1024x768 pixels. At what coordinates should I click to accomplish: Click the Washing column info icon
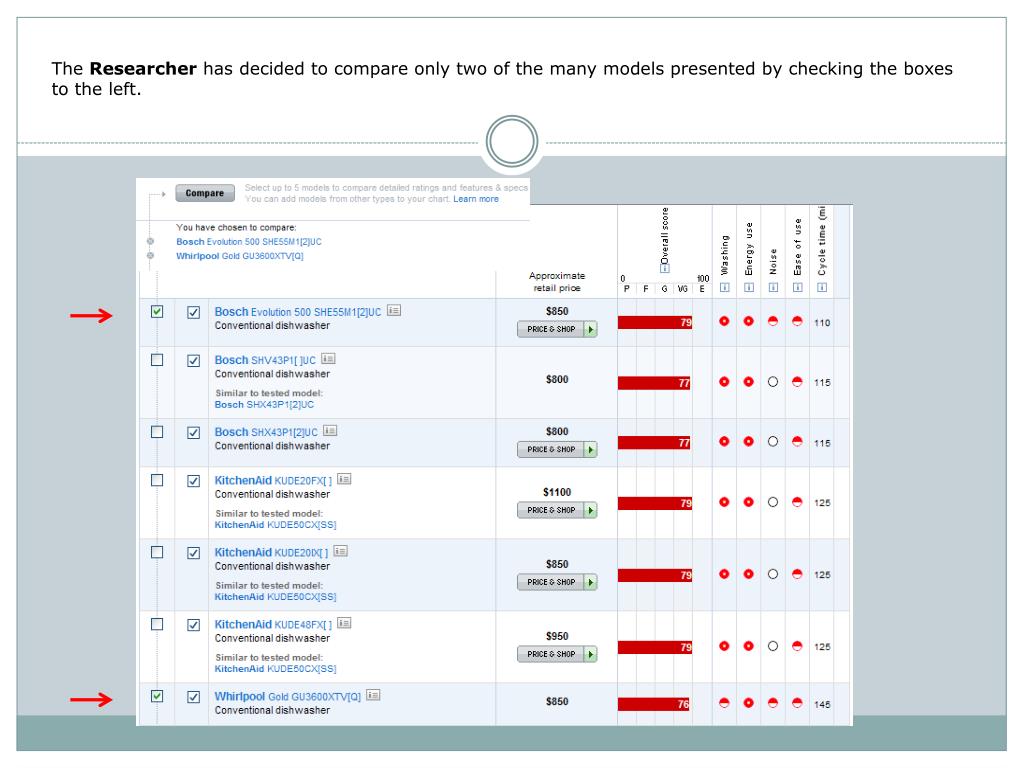[x=724, y=289]
